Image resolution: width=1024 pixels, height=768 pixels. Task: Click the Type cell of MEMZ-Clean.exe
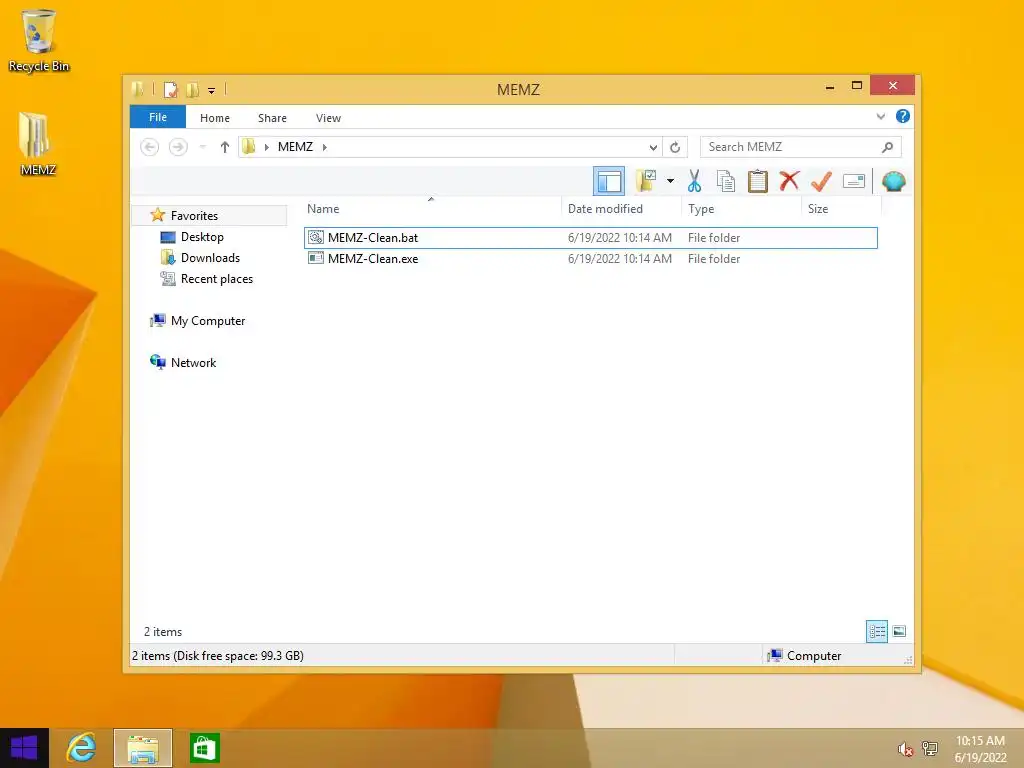714,259
